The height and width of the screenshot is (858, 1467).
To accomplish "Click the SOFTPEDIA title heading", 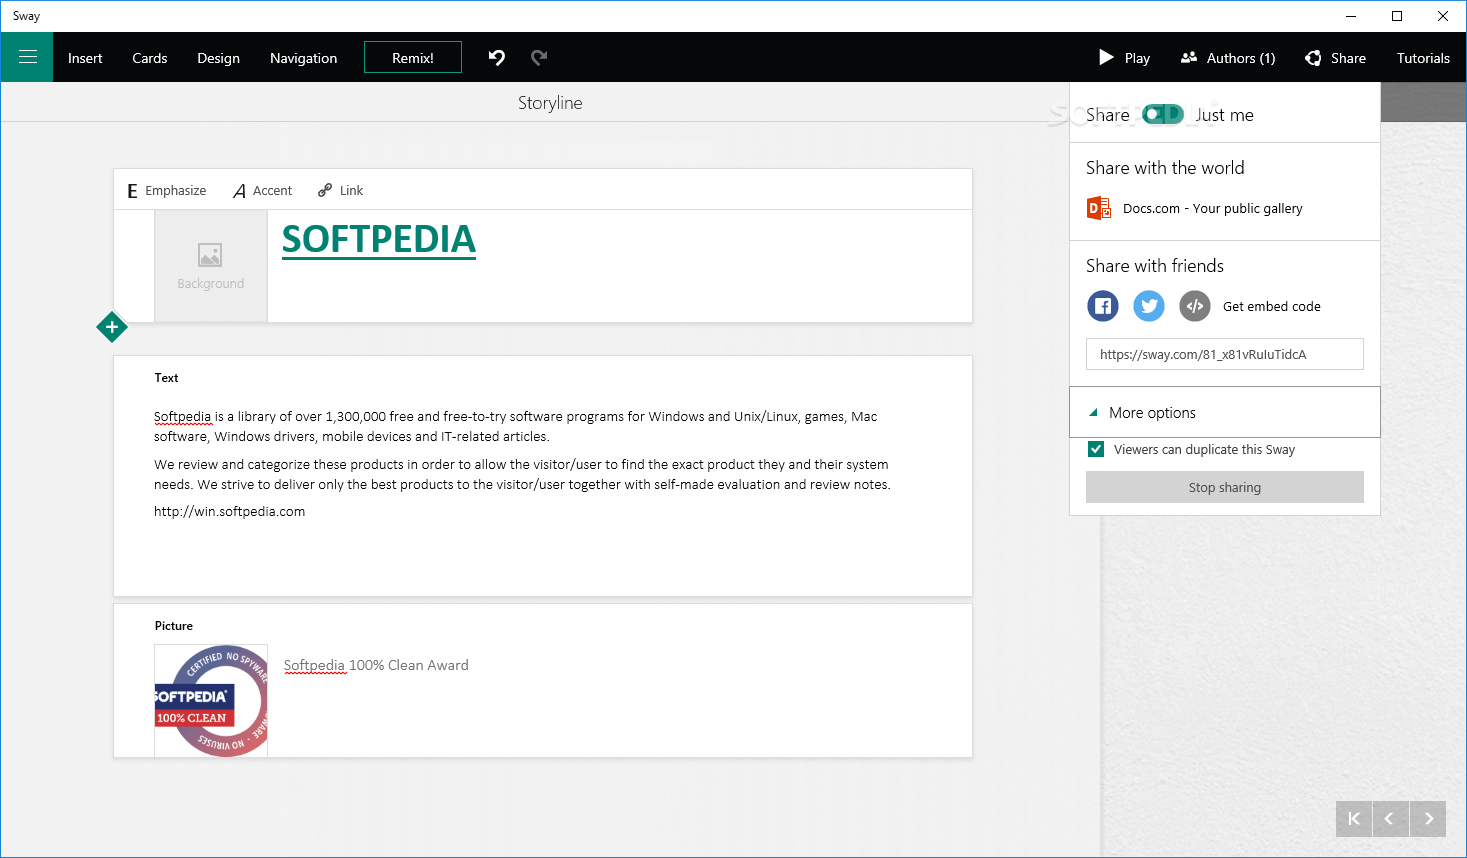I will pos(379,239).
